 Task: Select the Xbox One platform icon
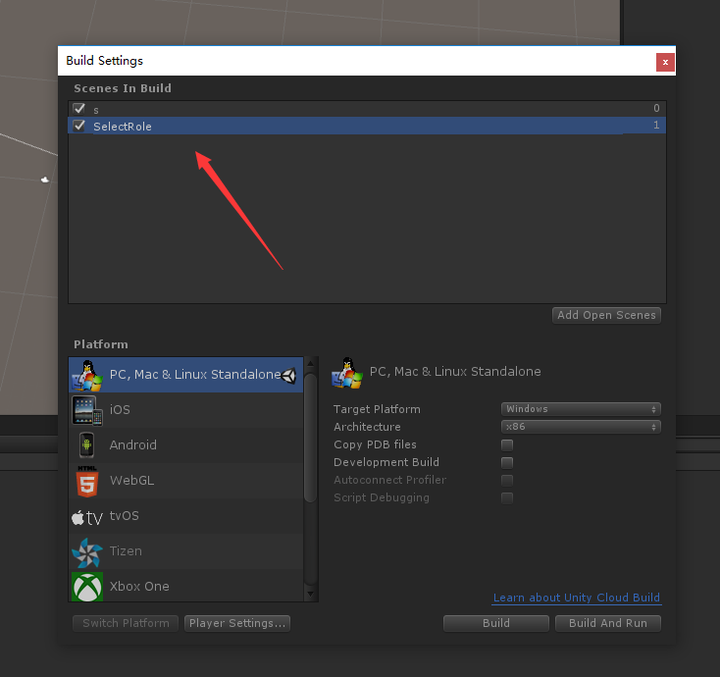(87, 587)
